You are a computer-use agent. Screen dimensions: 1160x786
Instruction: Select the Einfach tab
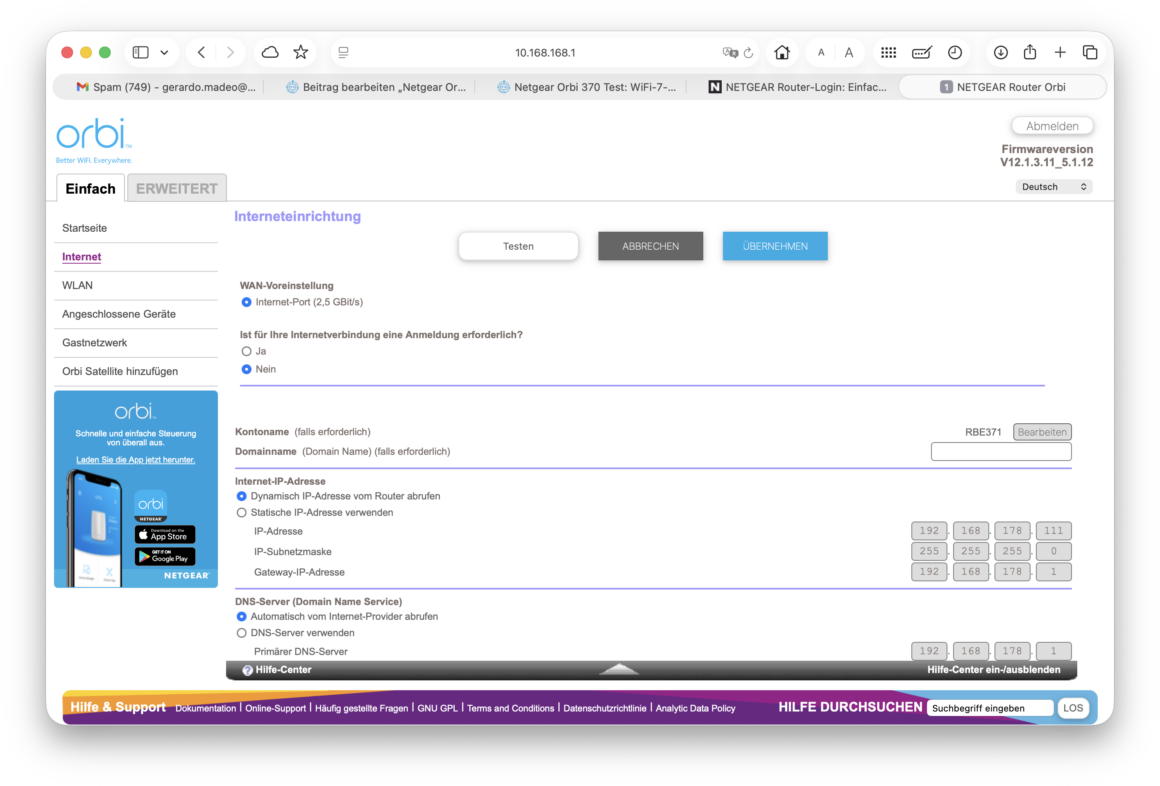(90, 189)
